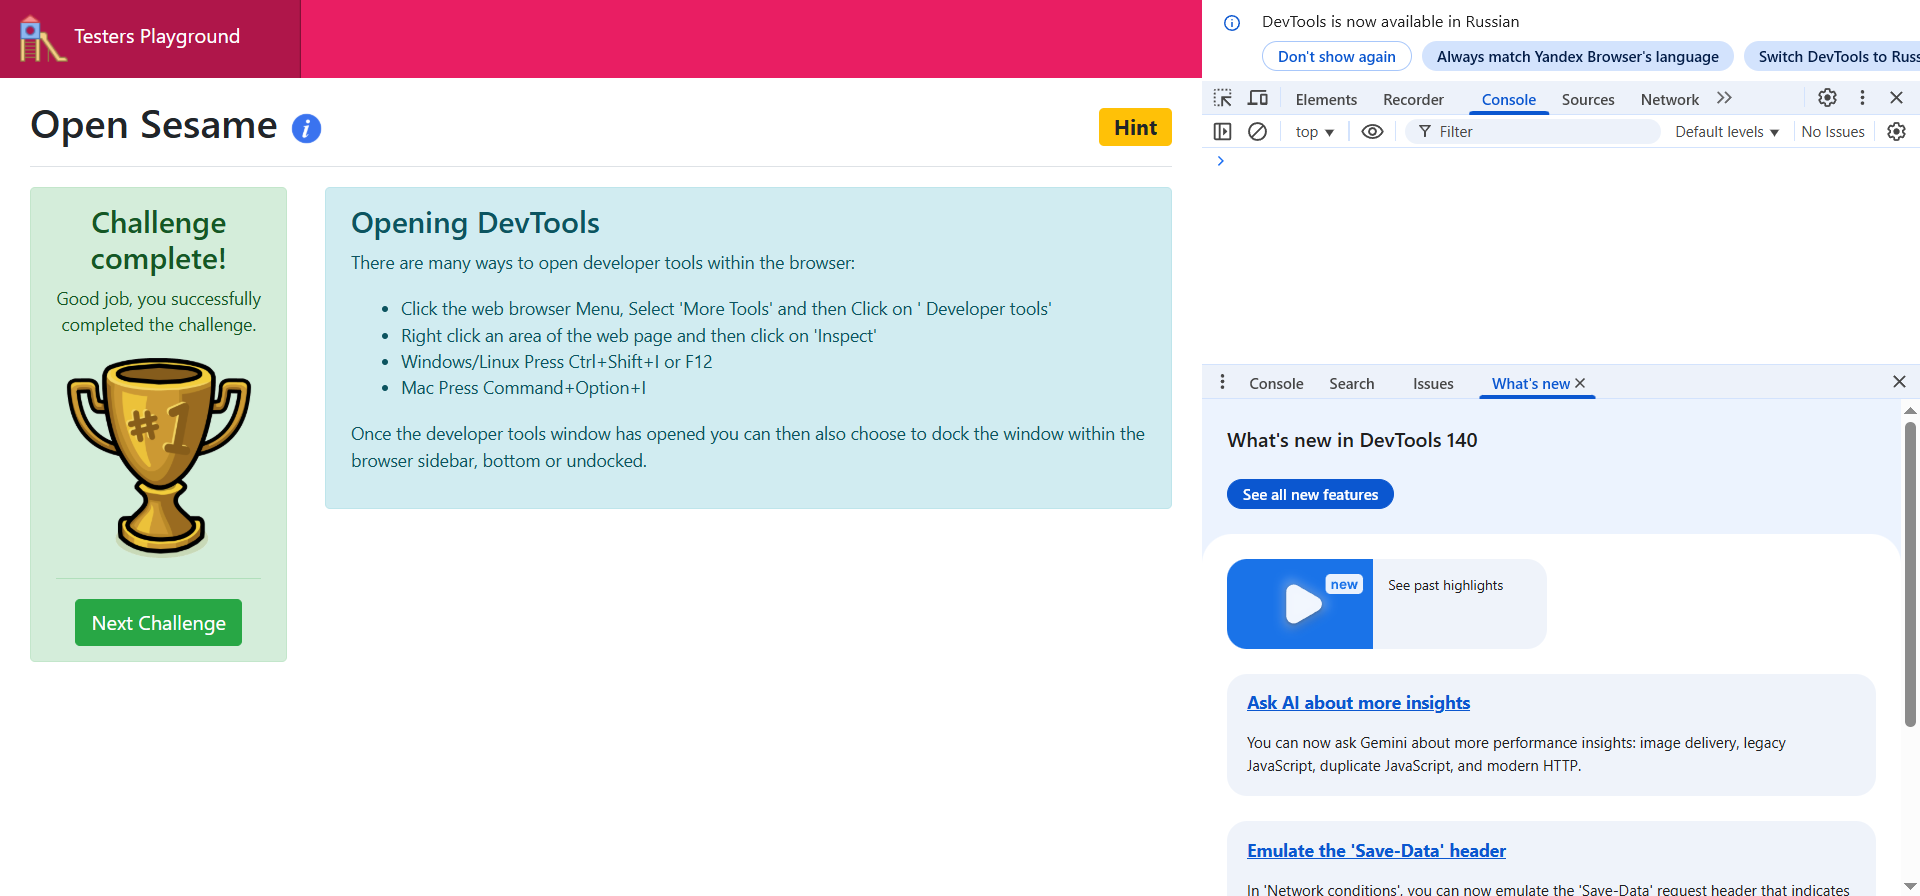Click 'Mac Press Command+Option+I' list item
1920x896 pixels.
coord(523,388)
